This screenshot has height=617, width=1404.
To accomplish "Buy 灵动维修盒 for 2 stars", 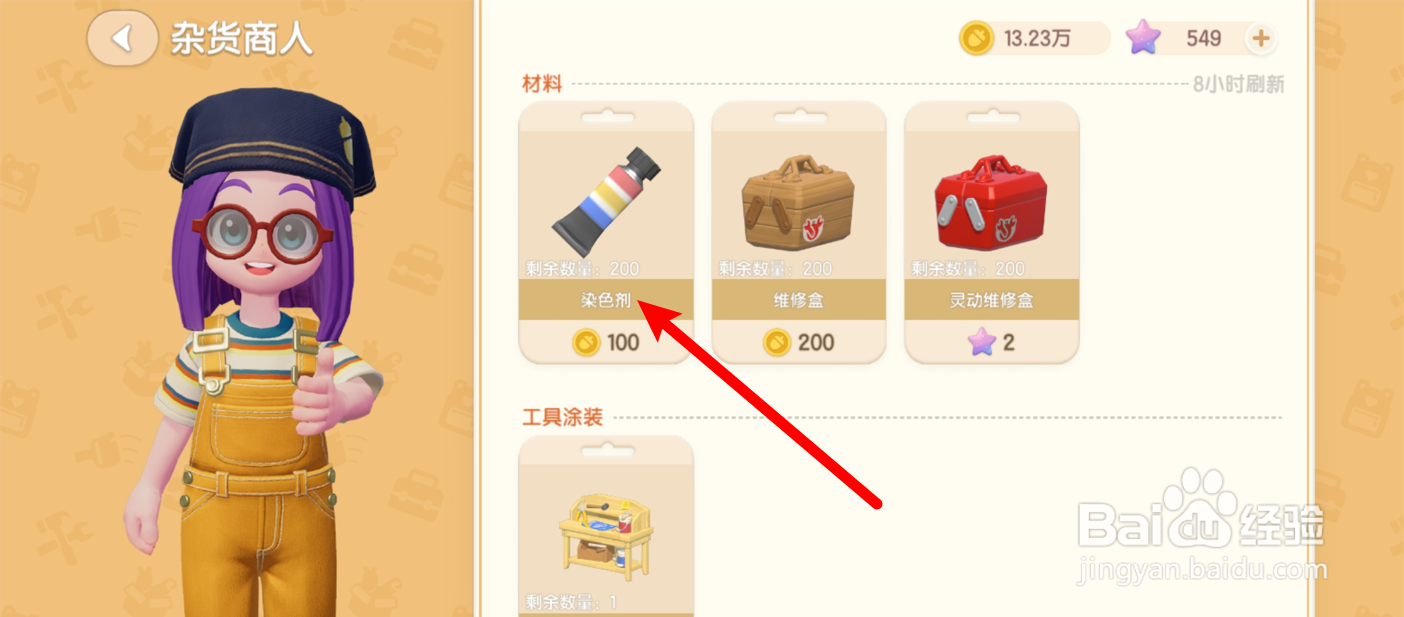I will tap(991, 343).
